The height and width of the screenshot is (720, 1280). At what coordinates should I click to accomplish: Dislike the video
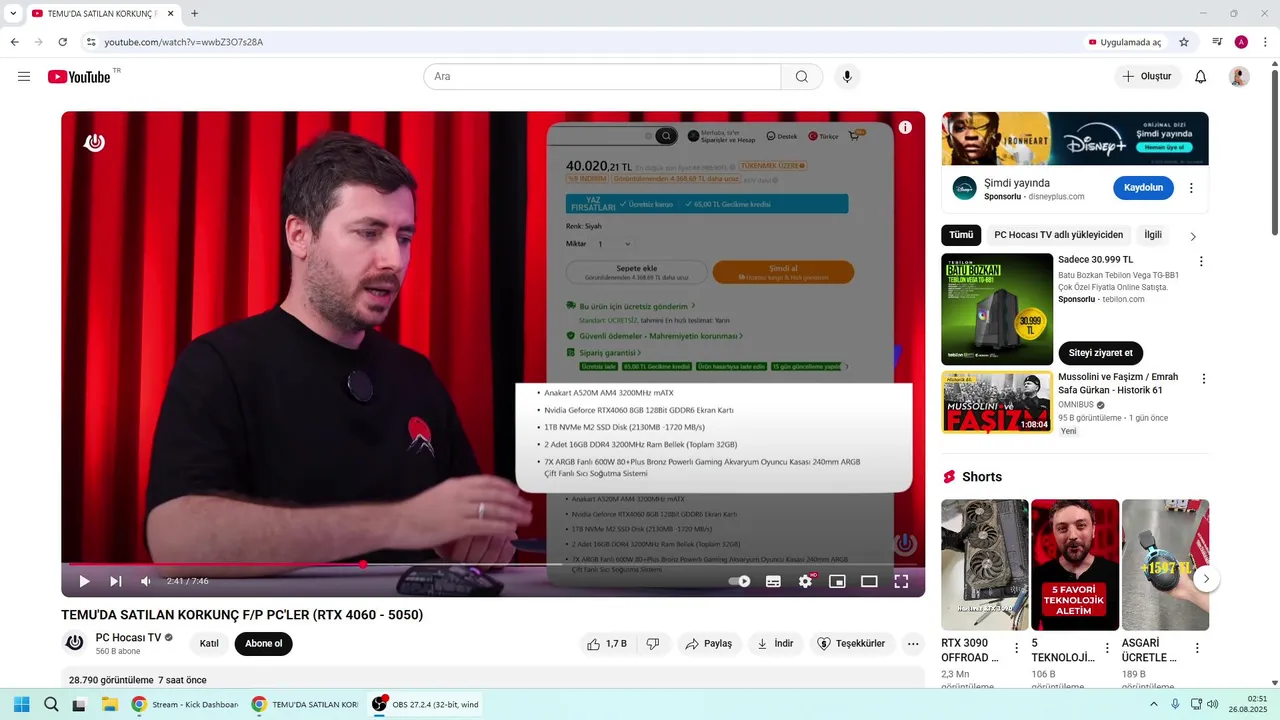[653, 644]
